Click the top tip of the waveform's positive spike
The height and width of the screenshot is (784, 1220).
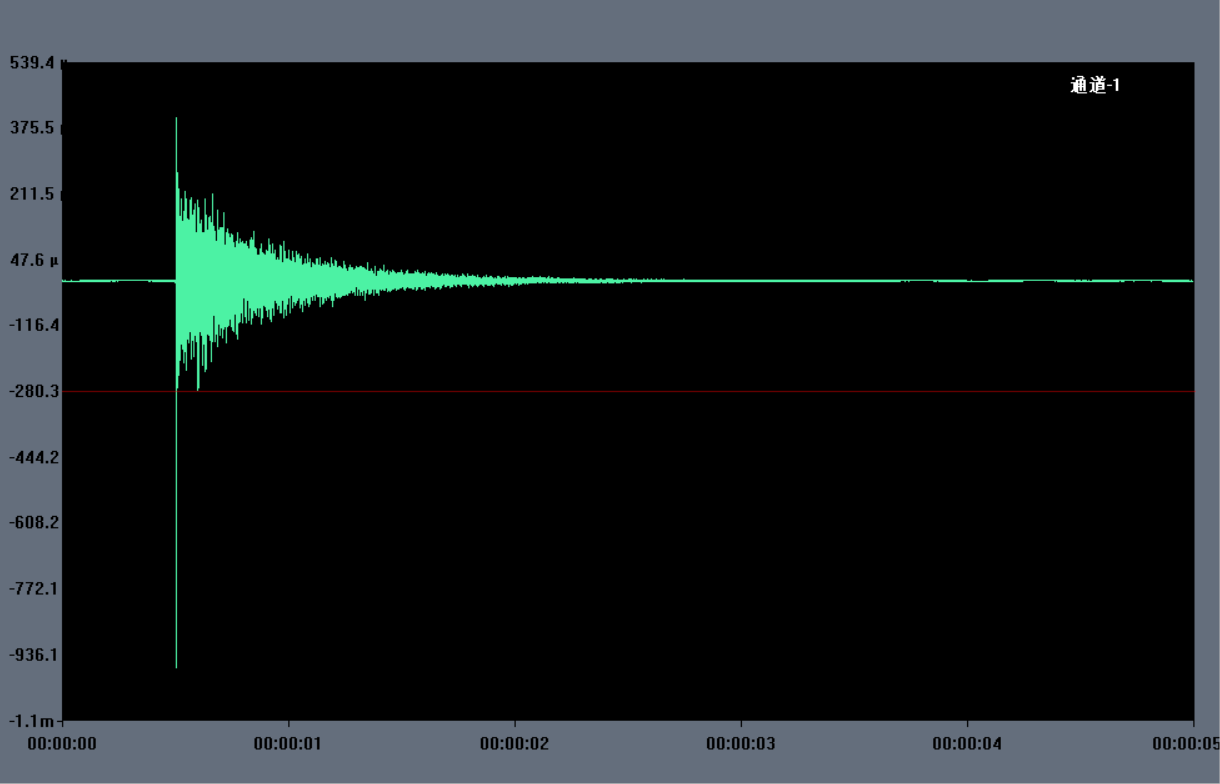coord(176,120)
